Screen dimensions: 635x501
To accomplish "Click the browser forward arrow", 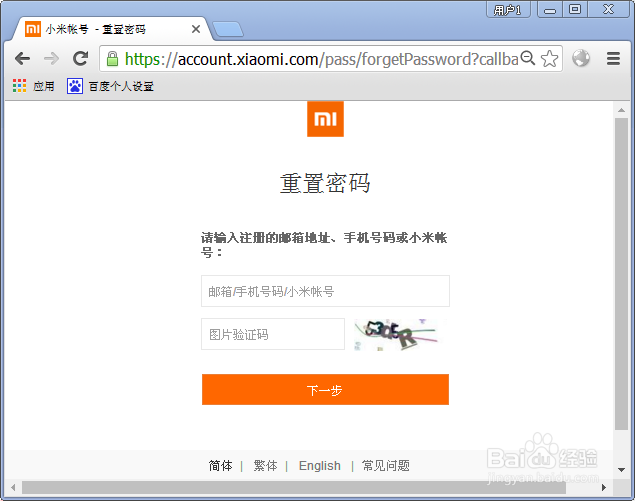I will click(x=51, y=59).
